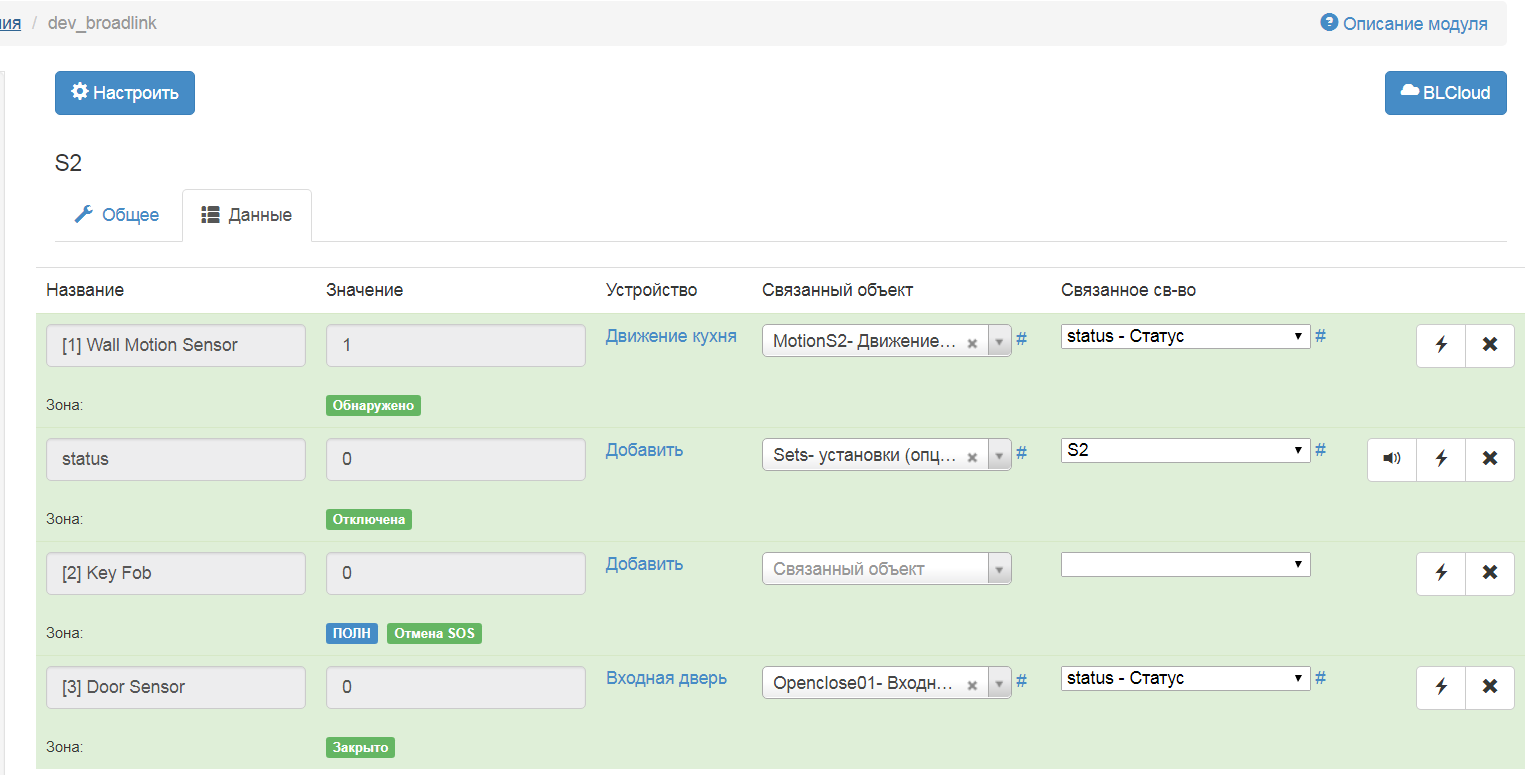
Task: Delete the Wall Motion Sensor row
Action: 1489,345
